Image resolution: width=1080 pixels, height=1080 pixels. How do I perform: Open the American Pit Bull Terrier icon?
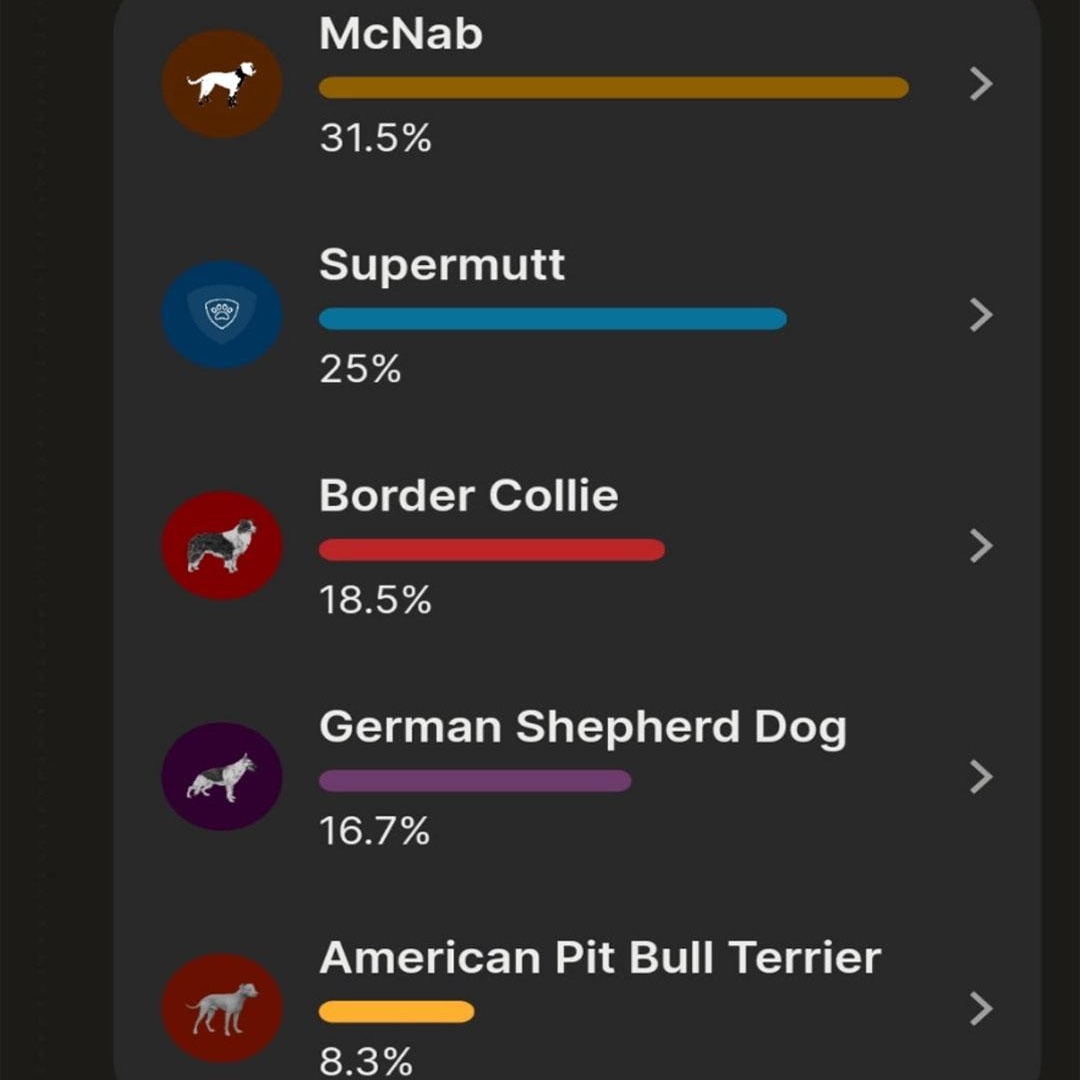click(x=222, y=1008)
